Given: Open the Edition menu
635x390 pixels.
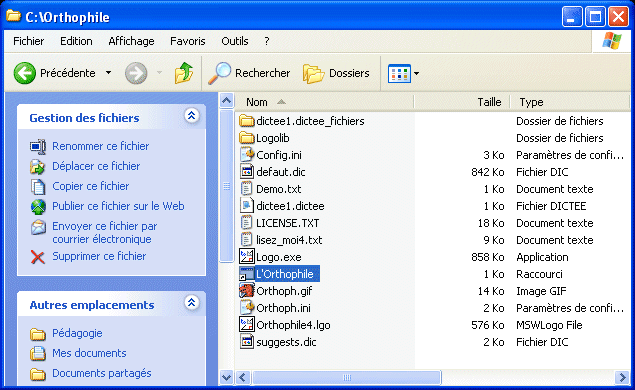Looking at the screenshot, I should pos(76,41).
